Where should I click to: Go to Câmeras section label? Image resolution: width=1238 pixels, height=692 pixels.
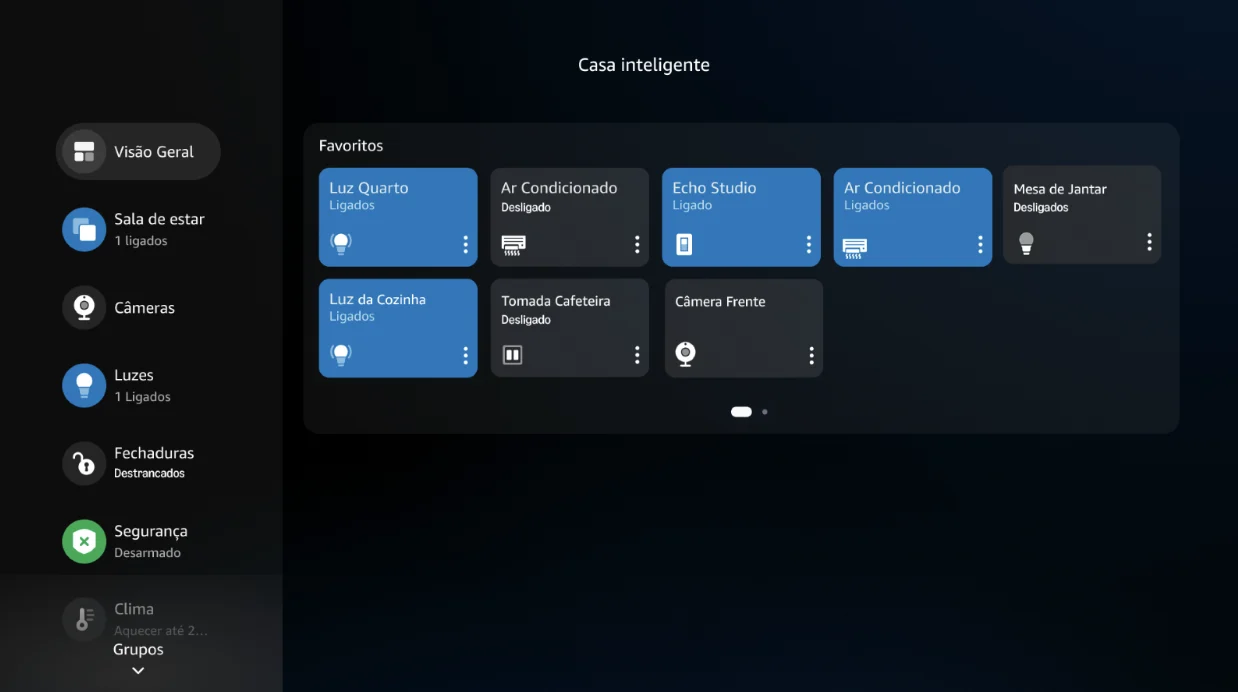coord(144,308)
